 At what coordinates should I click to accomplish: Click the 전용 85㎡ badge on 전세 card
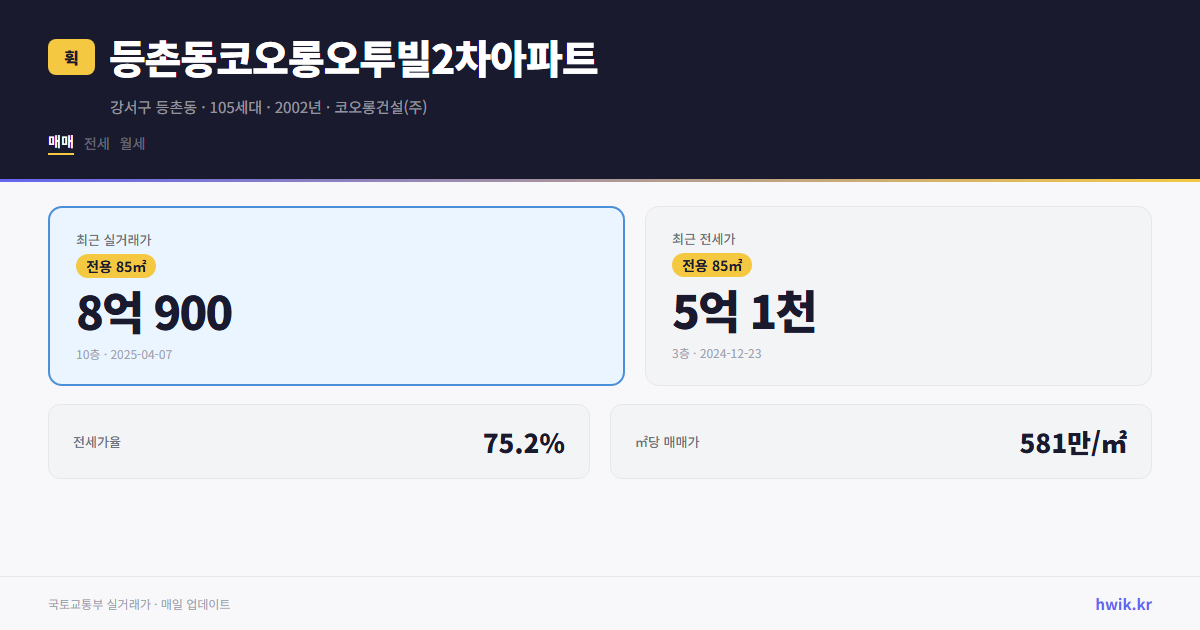pyautogui.click(x=713, y=266)
